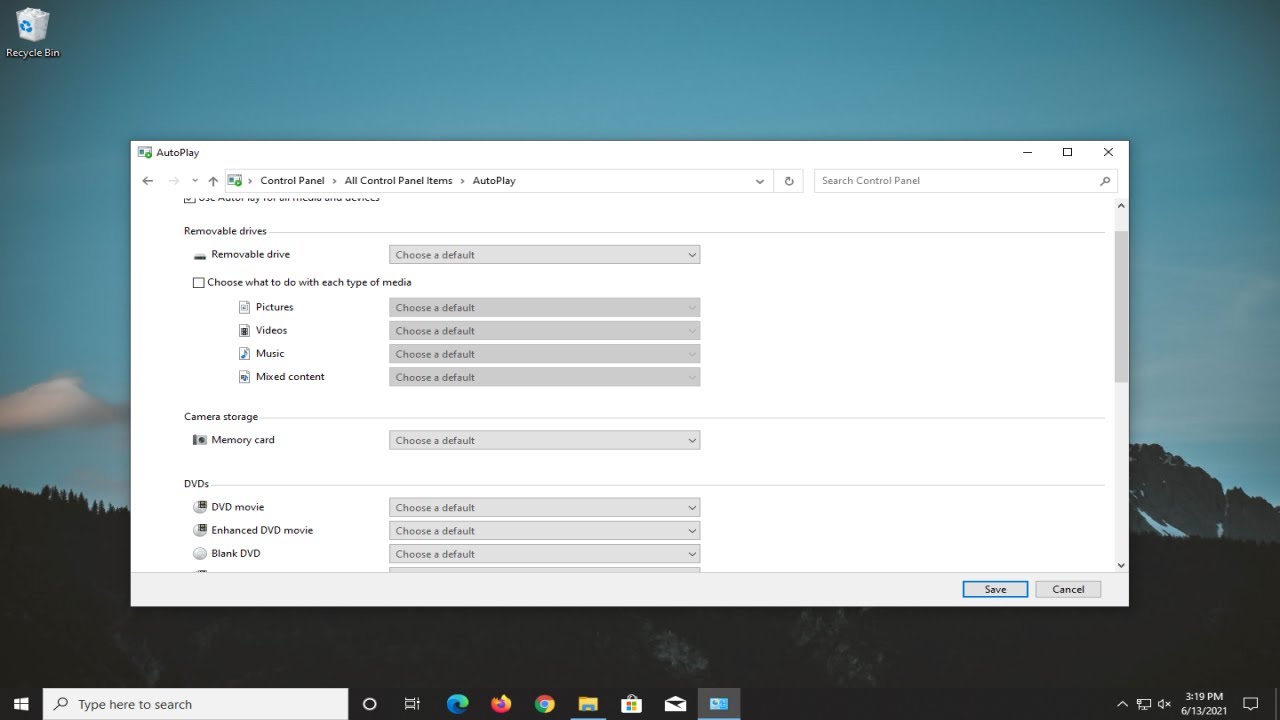Open the Pictures default dropdown
This screenshot has height=720, width=1280.
[x=545, y=308]
